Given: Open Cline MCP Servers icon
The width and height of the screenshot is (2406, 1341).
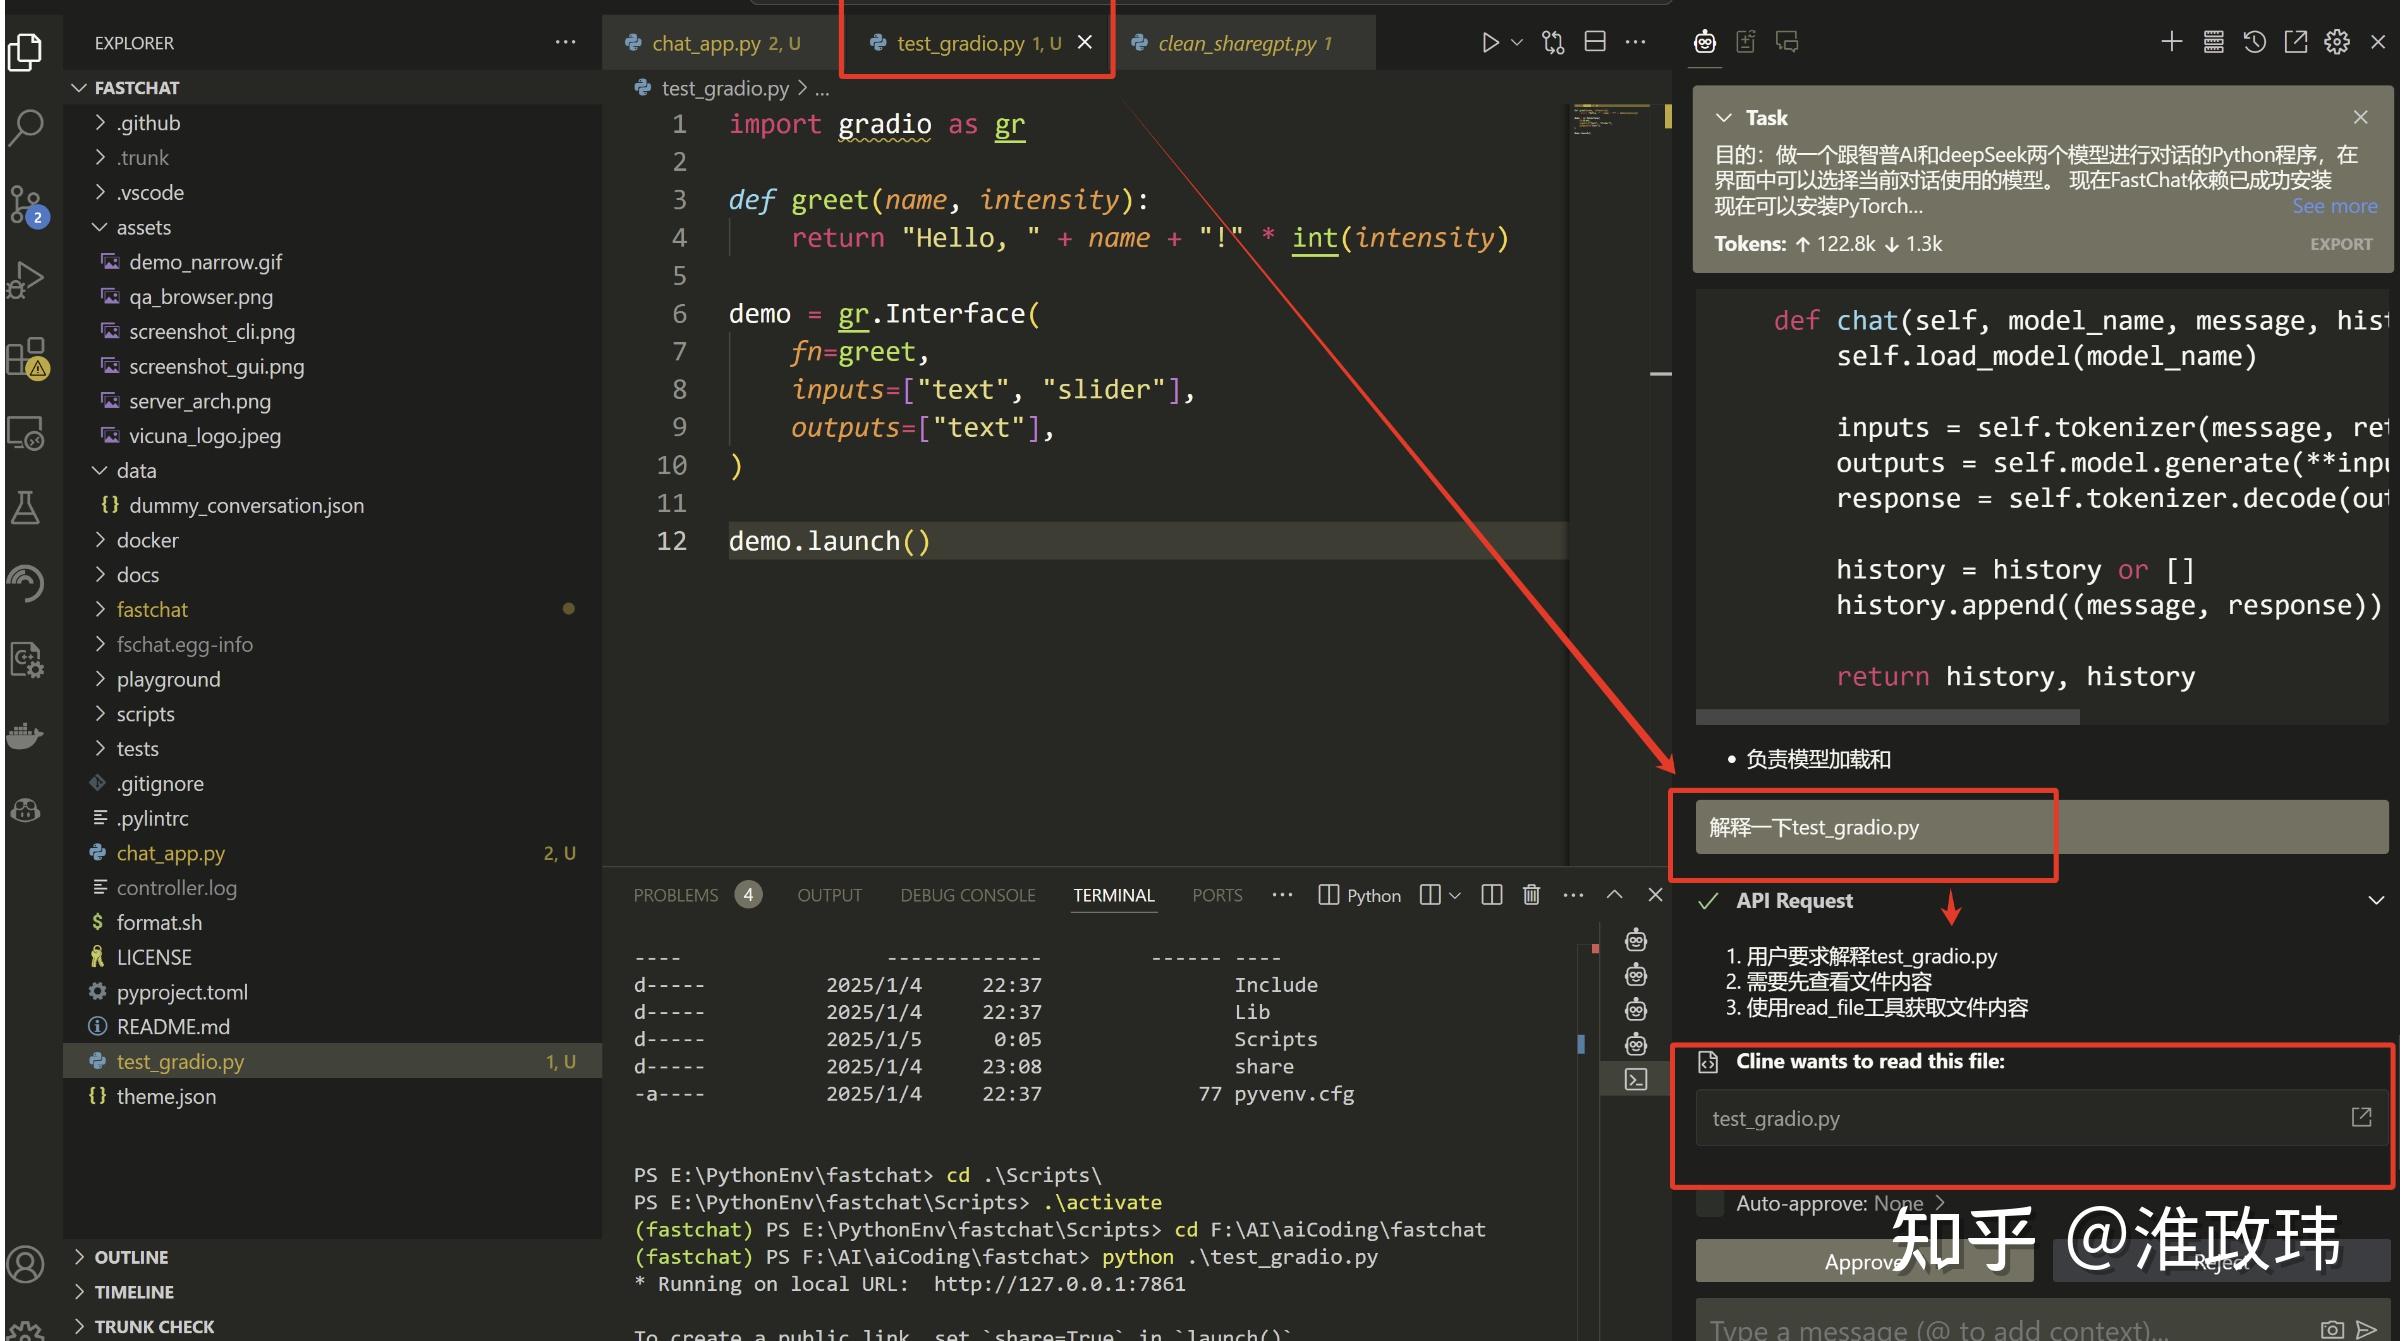Looking at the screenshot, I should tap(2213, 42).
